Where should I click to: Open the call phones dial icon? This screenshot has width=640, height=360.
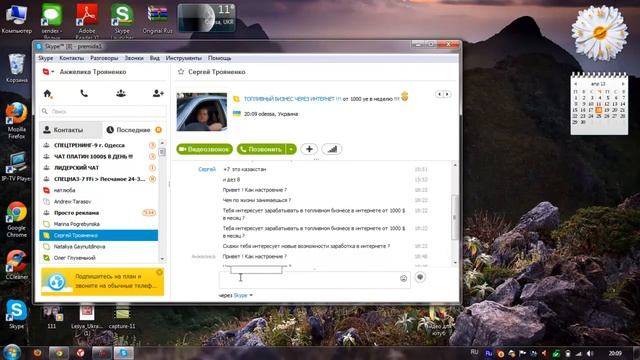coord(84,94)
